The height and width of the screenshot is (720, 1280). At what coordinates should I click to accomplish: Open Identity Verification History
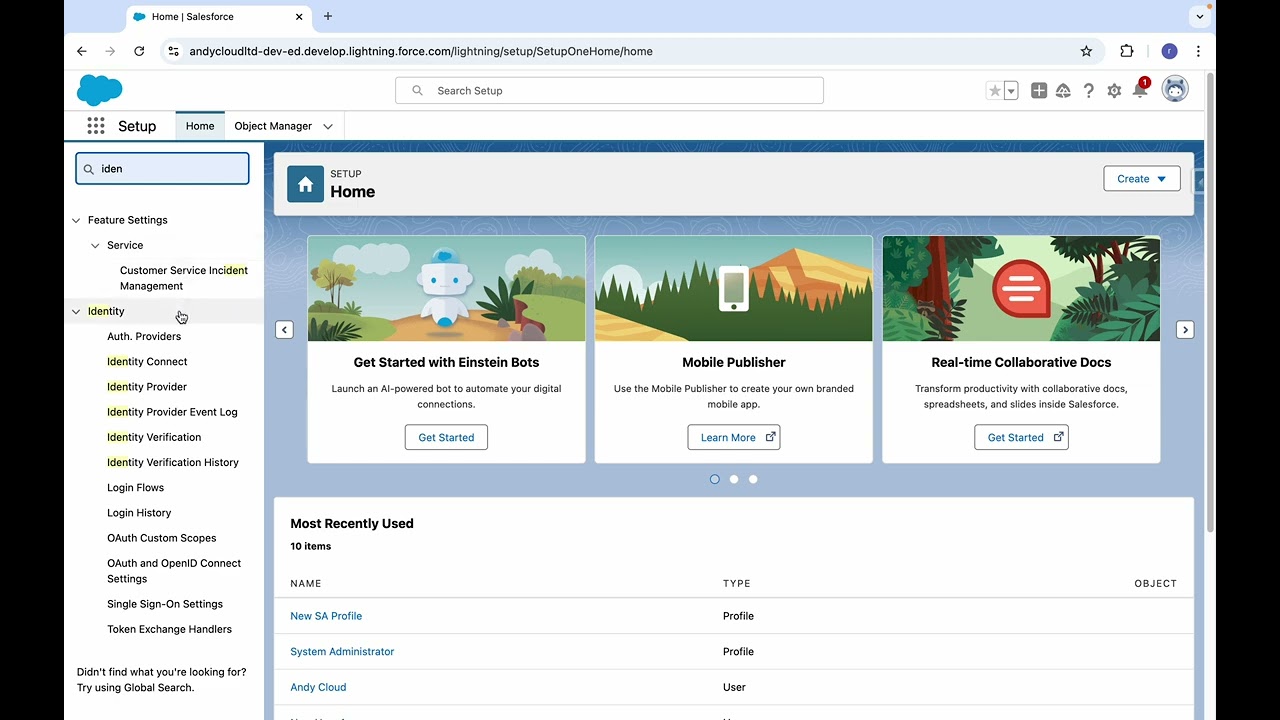click(173, 462)
